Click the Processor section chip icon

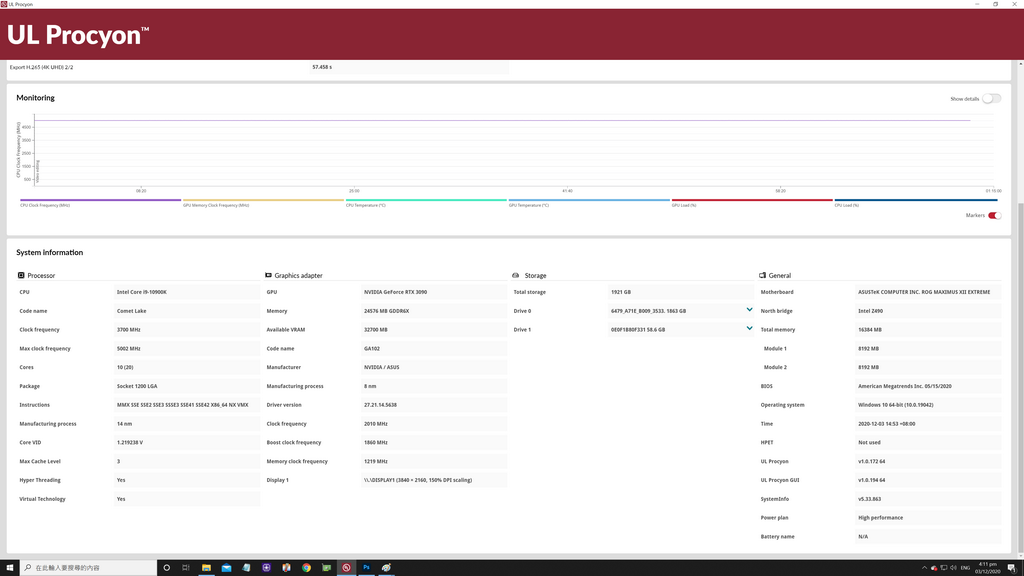21,276
